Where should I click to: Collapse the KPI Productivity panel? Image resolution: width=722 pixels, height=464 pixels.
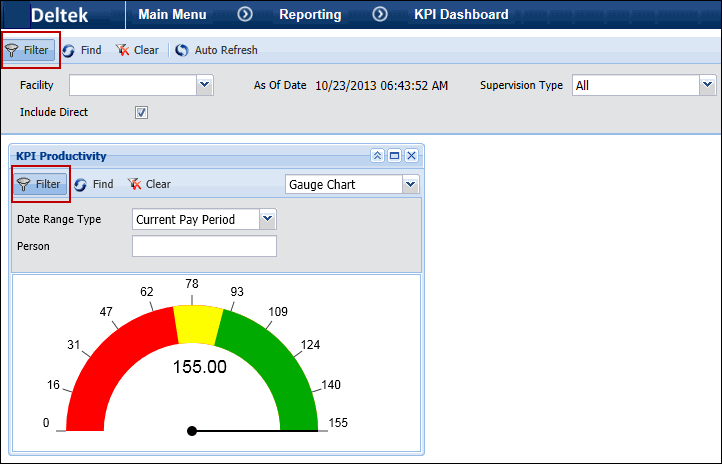(x=377, y=156)
